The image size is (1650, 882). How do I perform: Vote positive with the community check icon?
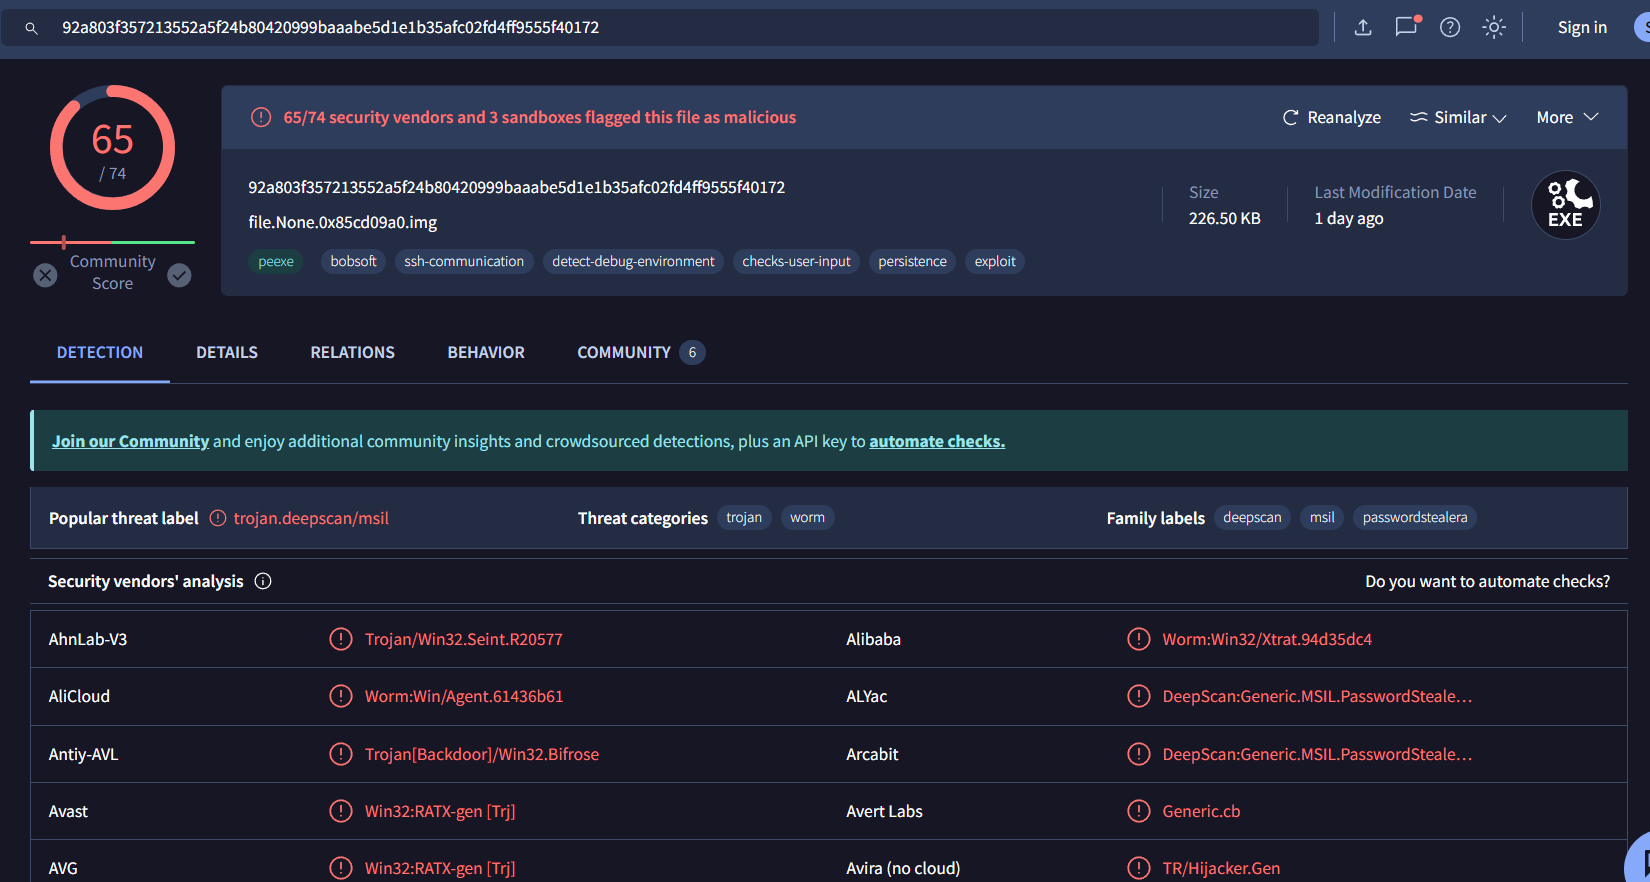(x=179, y=275)
